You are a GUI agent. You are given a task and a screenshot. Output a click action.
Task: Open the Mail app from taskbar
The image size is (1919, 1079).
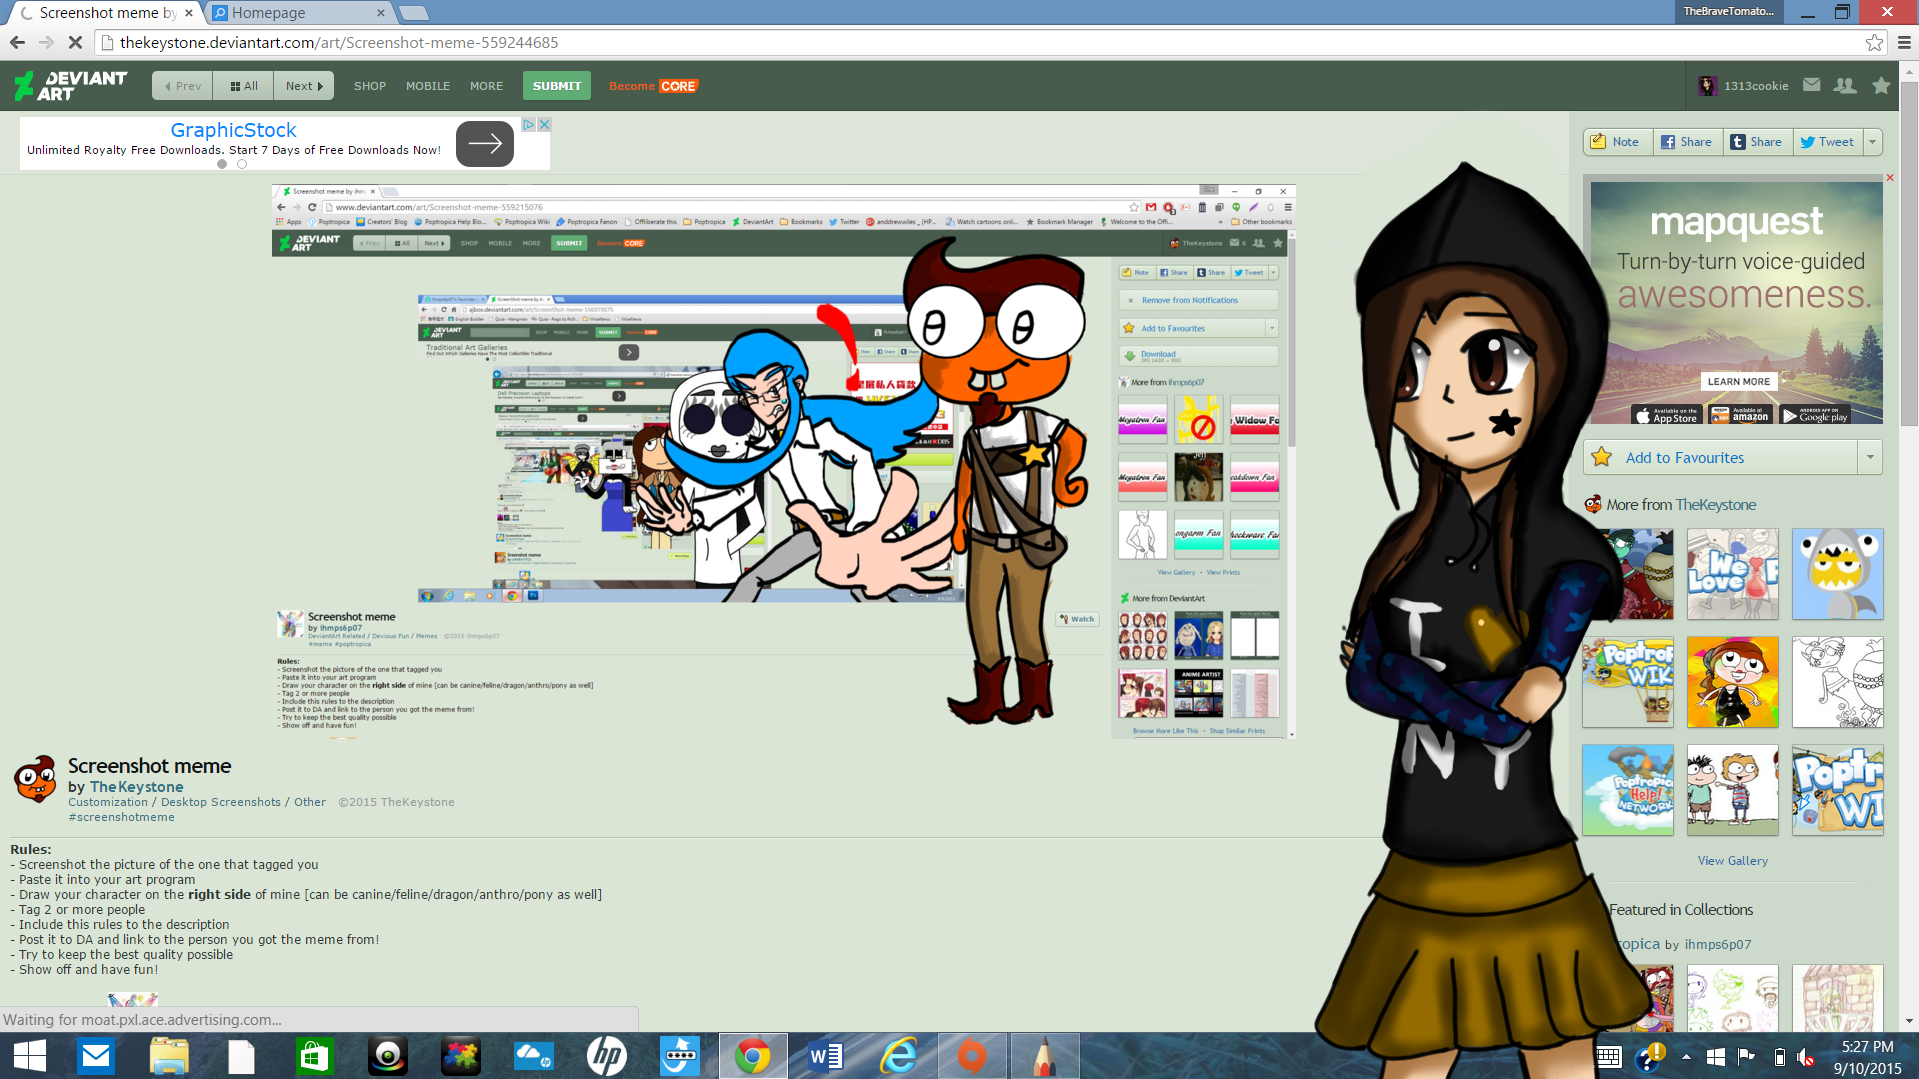click(96, 1056)
